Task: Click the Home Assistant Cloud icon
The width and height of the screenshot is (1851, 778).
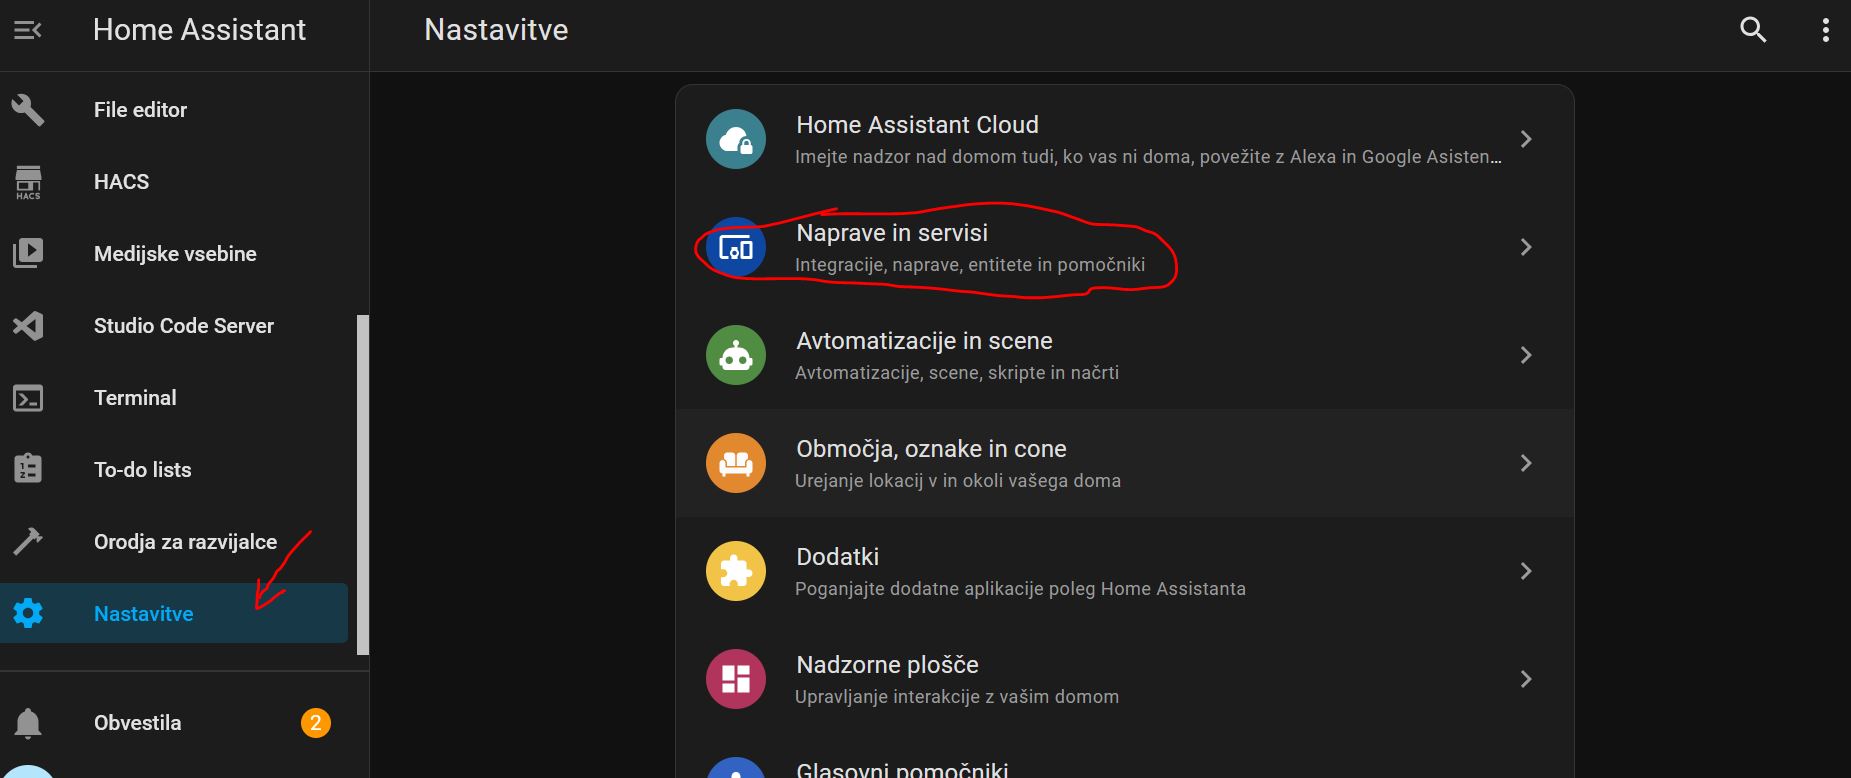Action: point(736,139)
